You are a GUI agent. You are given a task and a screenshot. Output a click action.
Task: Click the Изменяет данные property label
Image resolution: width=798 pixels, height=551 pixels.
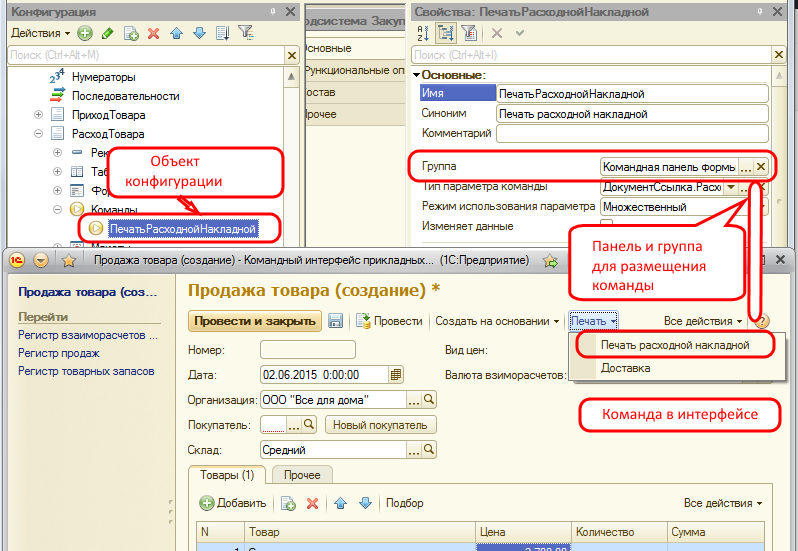pos(467,226)
